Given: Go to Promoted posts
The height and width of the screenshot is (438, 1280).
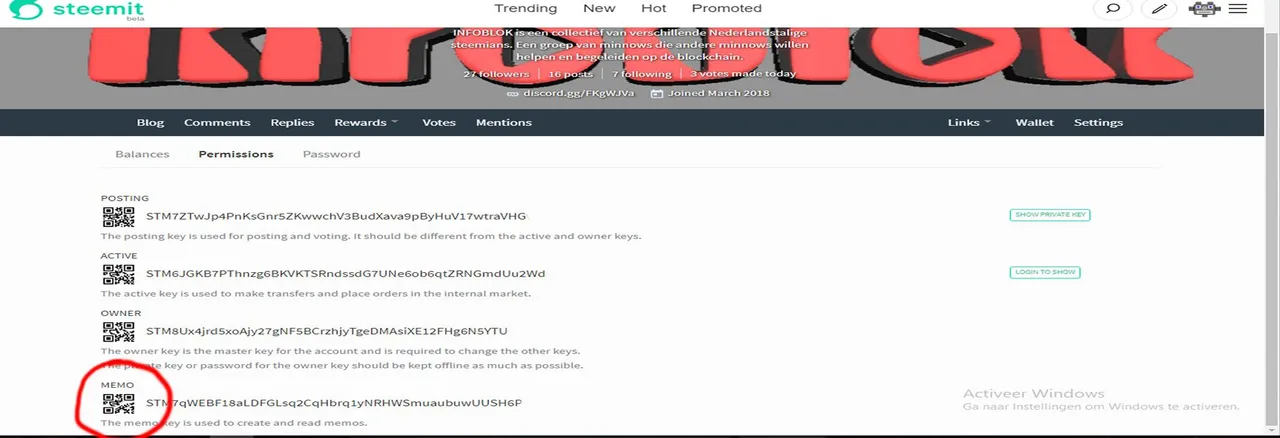Looking at the screenshot, I should (727, 8).
